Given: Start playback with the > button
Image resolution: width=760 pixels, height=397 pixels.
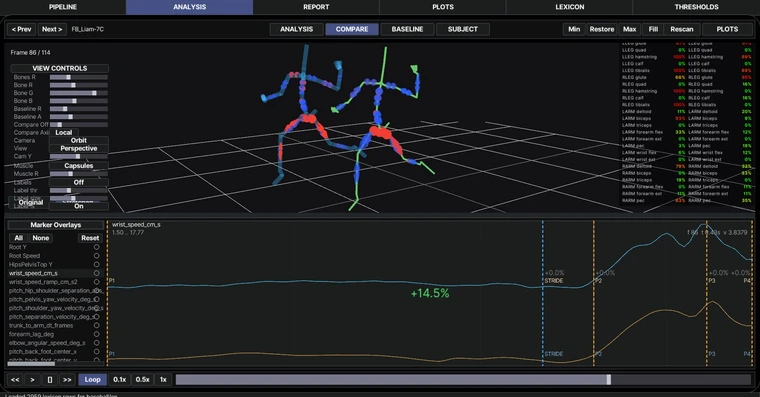Looking at the screenshot, I should pos(32,380).
